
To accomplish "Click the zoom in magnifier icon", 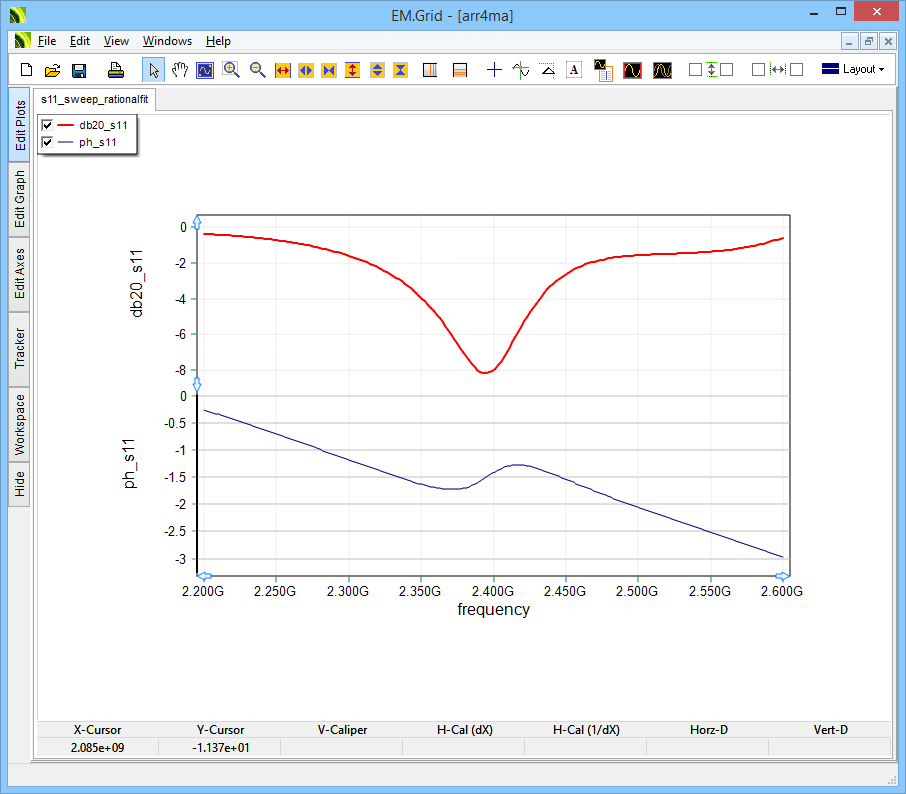I will (x=232, y=70).
